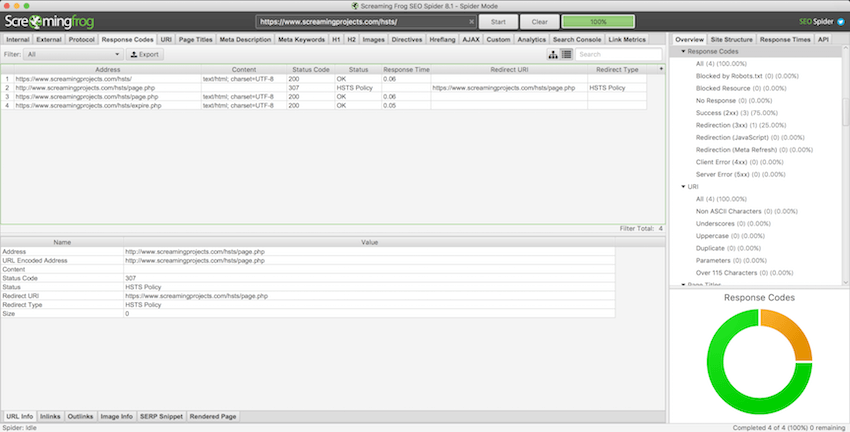
Task: Open the Response Times tab
Action: tap(785, 40)
